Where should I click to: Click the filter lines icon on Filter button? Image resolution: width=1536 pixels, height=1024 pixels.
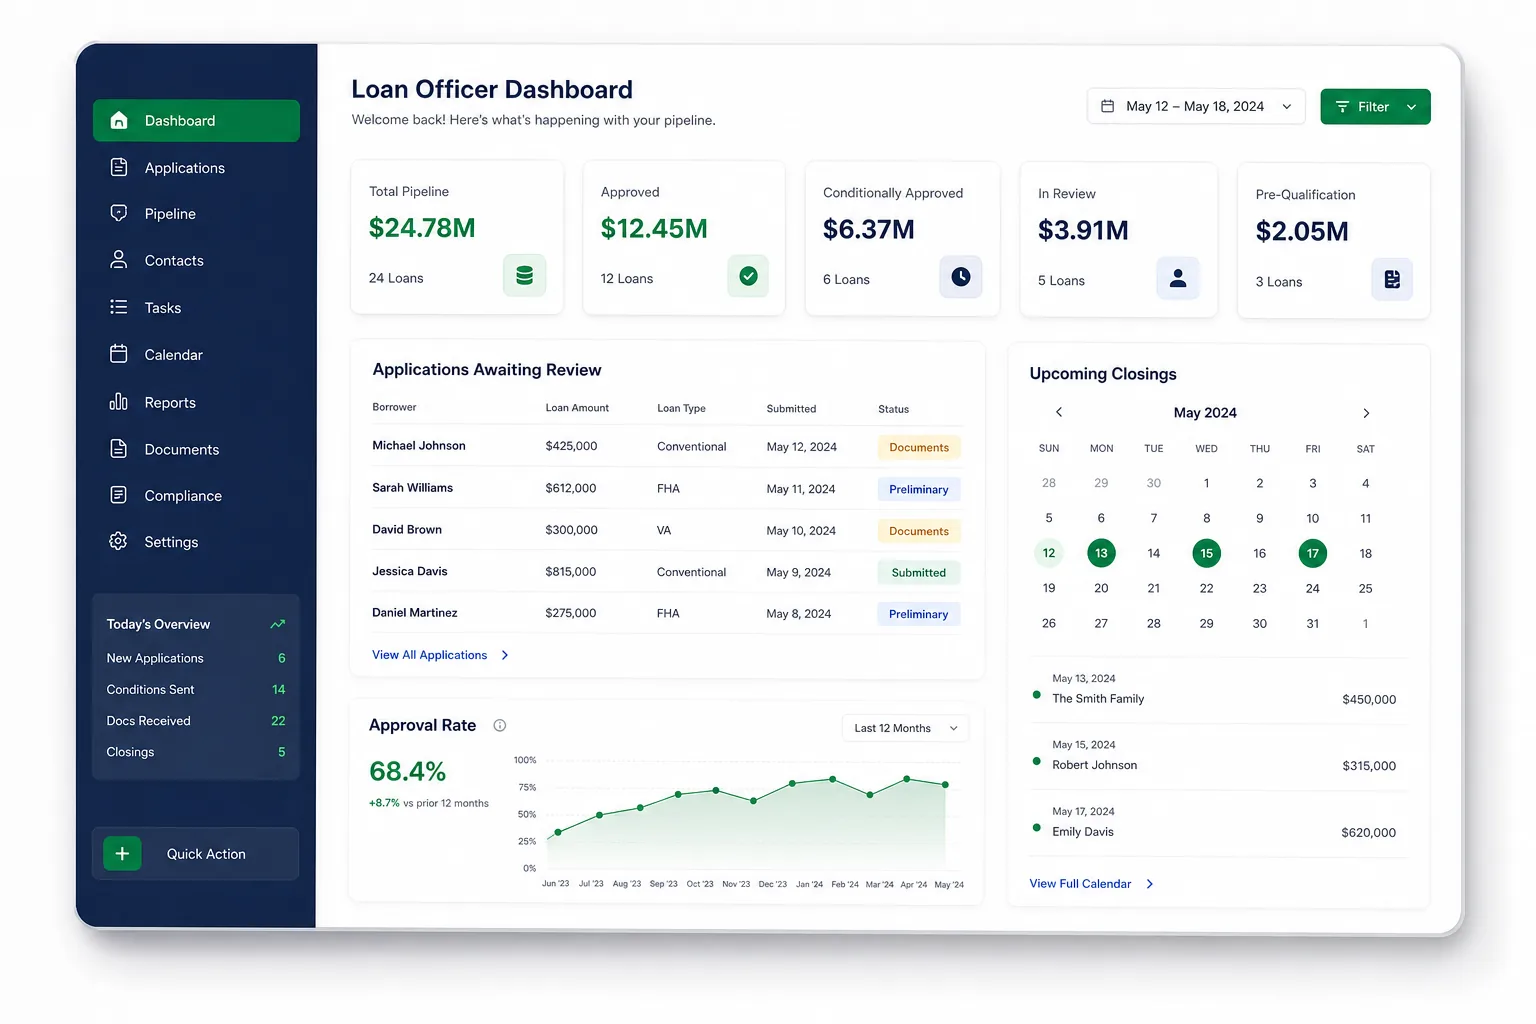pyautogui.click(x=1343, y=107)
